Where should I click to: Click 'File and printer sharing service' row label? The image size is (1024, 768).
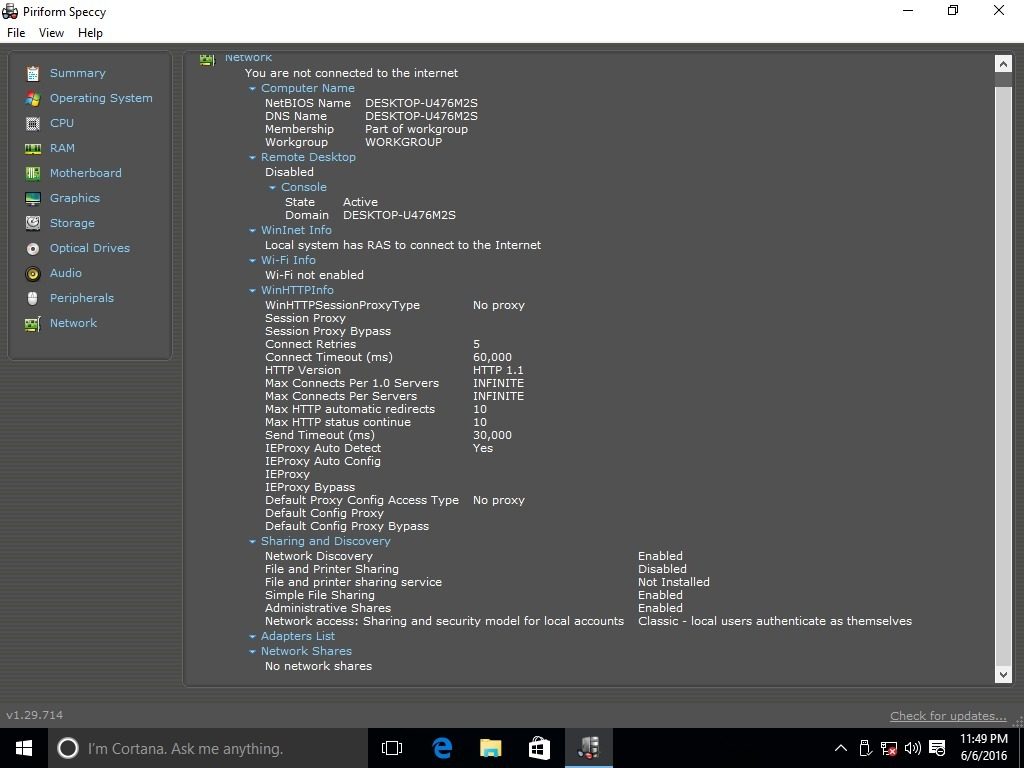(353, 583)
